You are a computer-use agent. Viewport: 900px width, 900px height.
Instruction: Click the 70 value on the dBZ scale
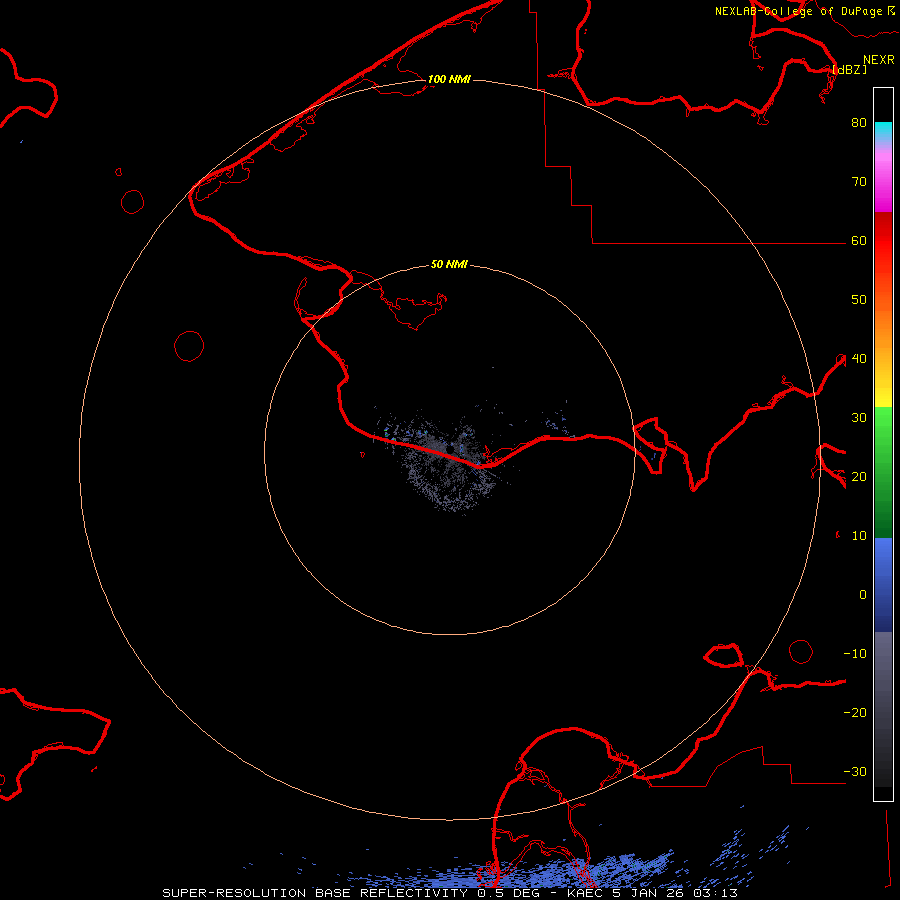point(859,181)
